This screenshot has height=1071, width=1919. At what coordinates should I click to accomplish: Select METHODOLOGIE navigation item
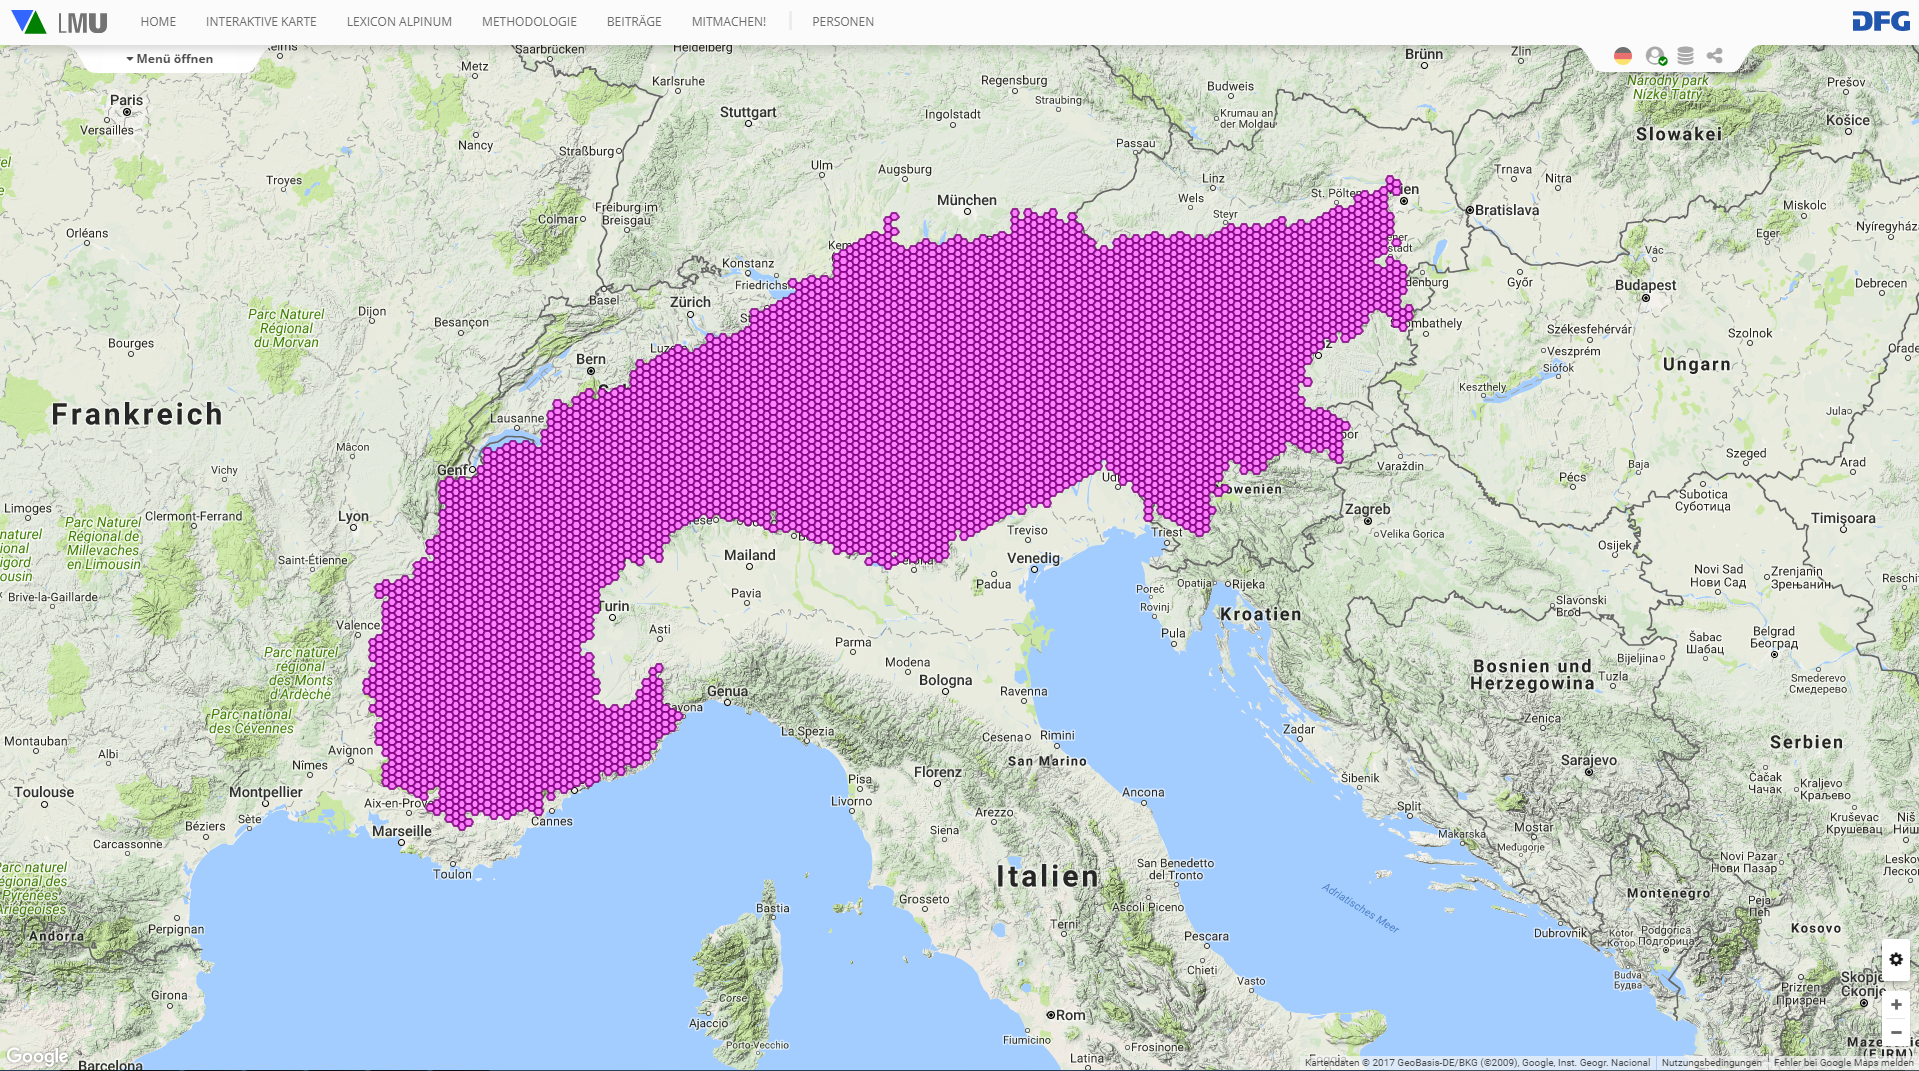(529, 22)
